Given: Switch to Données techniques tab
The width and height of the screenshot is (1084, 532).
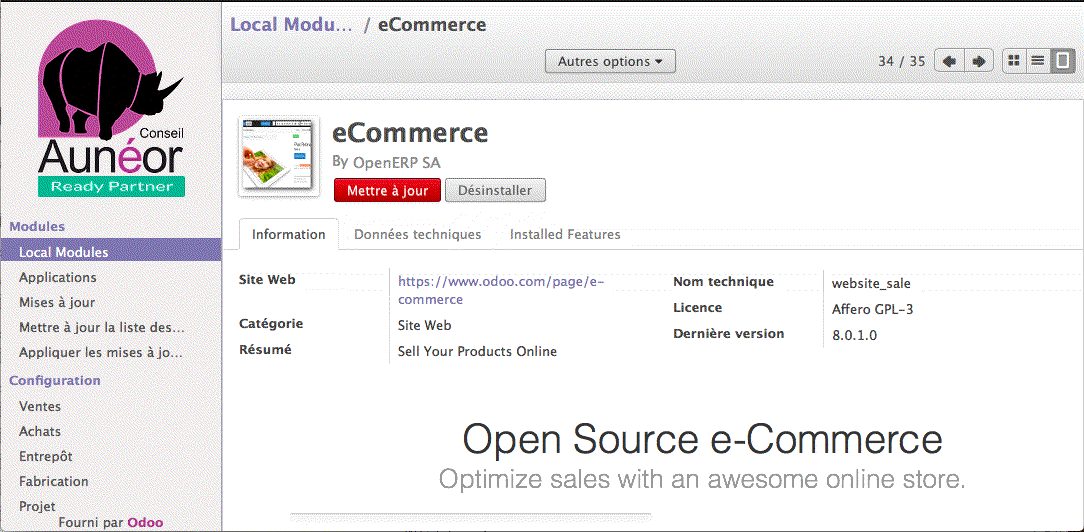Looking at the screenshot, I should 418,235.
